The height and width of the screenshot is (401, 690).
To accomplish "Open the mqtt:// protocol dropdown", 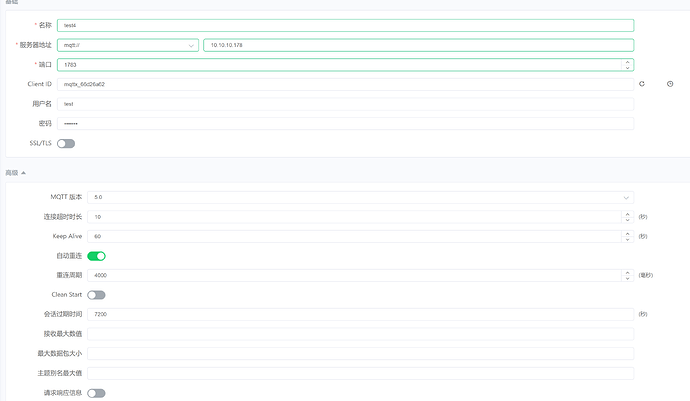I will [128, 45].
